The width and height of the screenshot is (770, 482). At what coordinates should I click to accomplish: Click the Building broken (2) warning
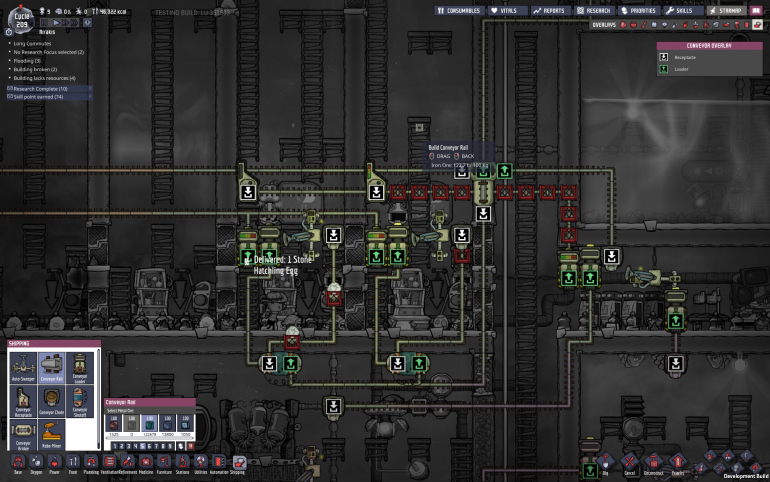(x=35, y=70)
